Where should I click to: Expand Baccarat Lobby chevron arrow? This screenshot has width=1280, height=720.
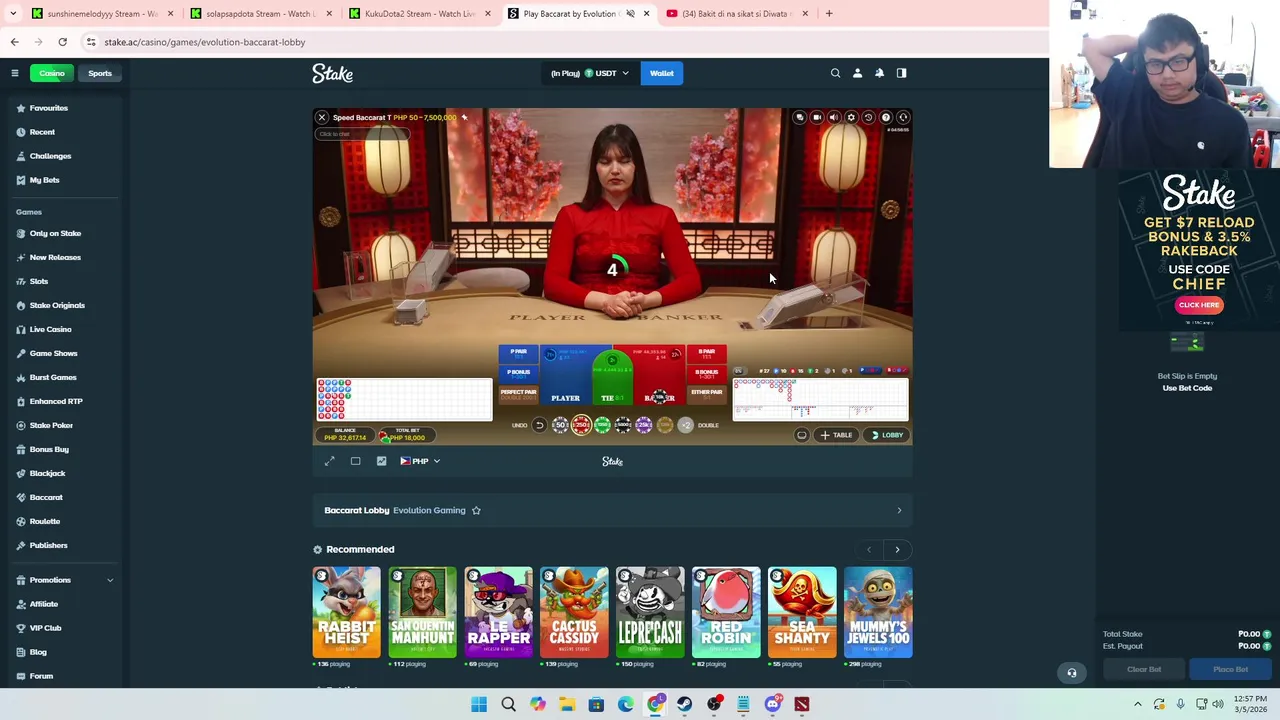899,511
